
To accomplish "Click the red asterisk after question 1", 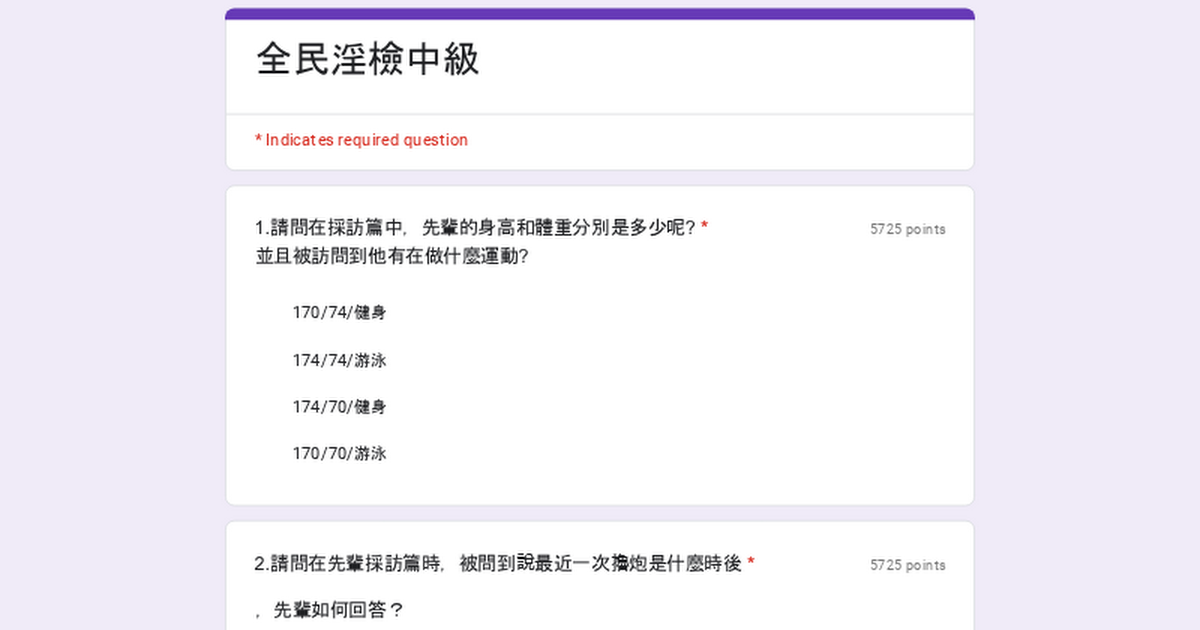I will [x=705, y=227].
